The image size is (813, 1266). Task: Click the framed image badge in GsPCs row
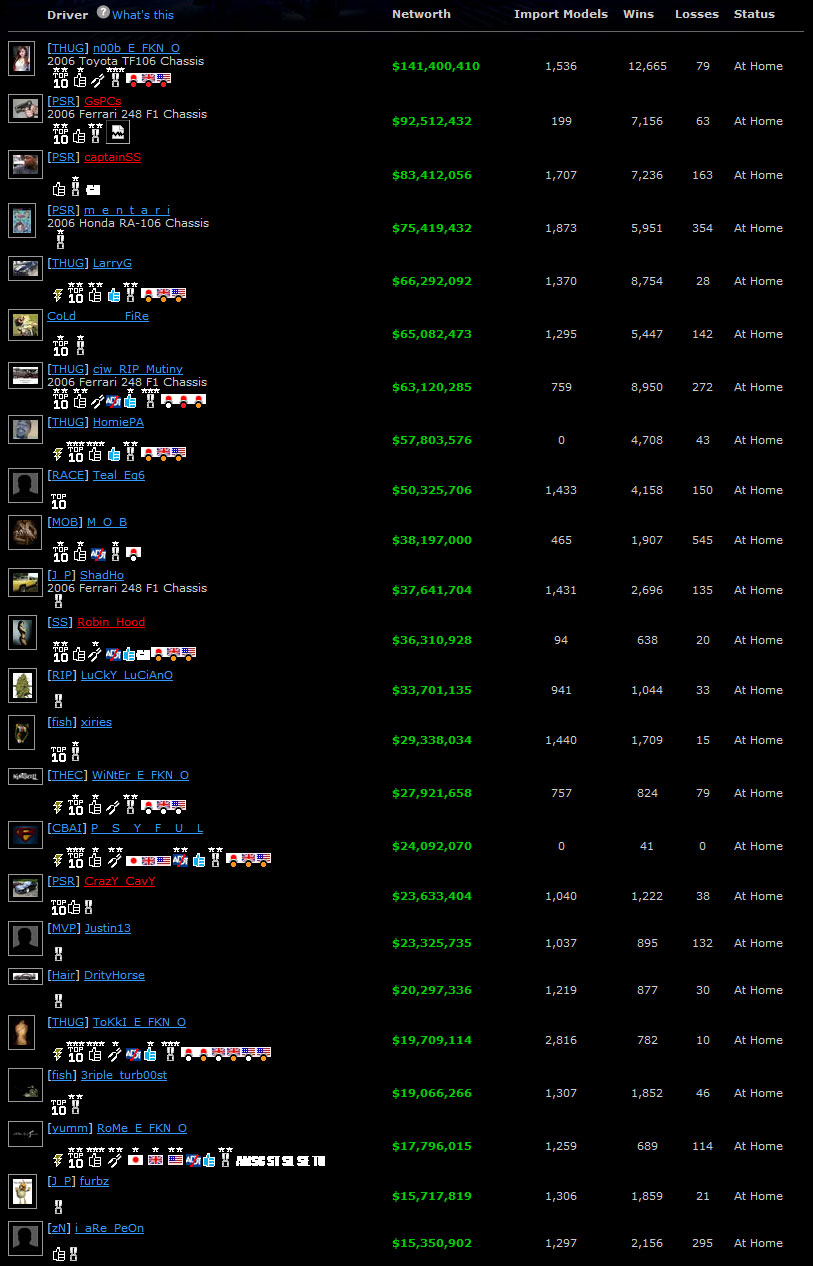tap(117, 132)
